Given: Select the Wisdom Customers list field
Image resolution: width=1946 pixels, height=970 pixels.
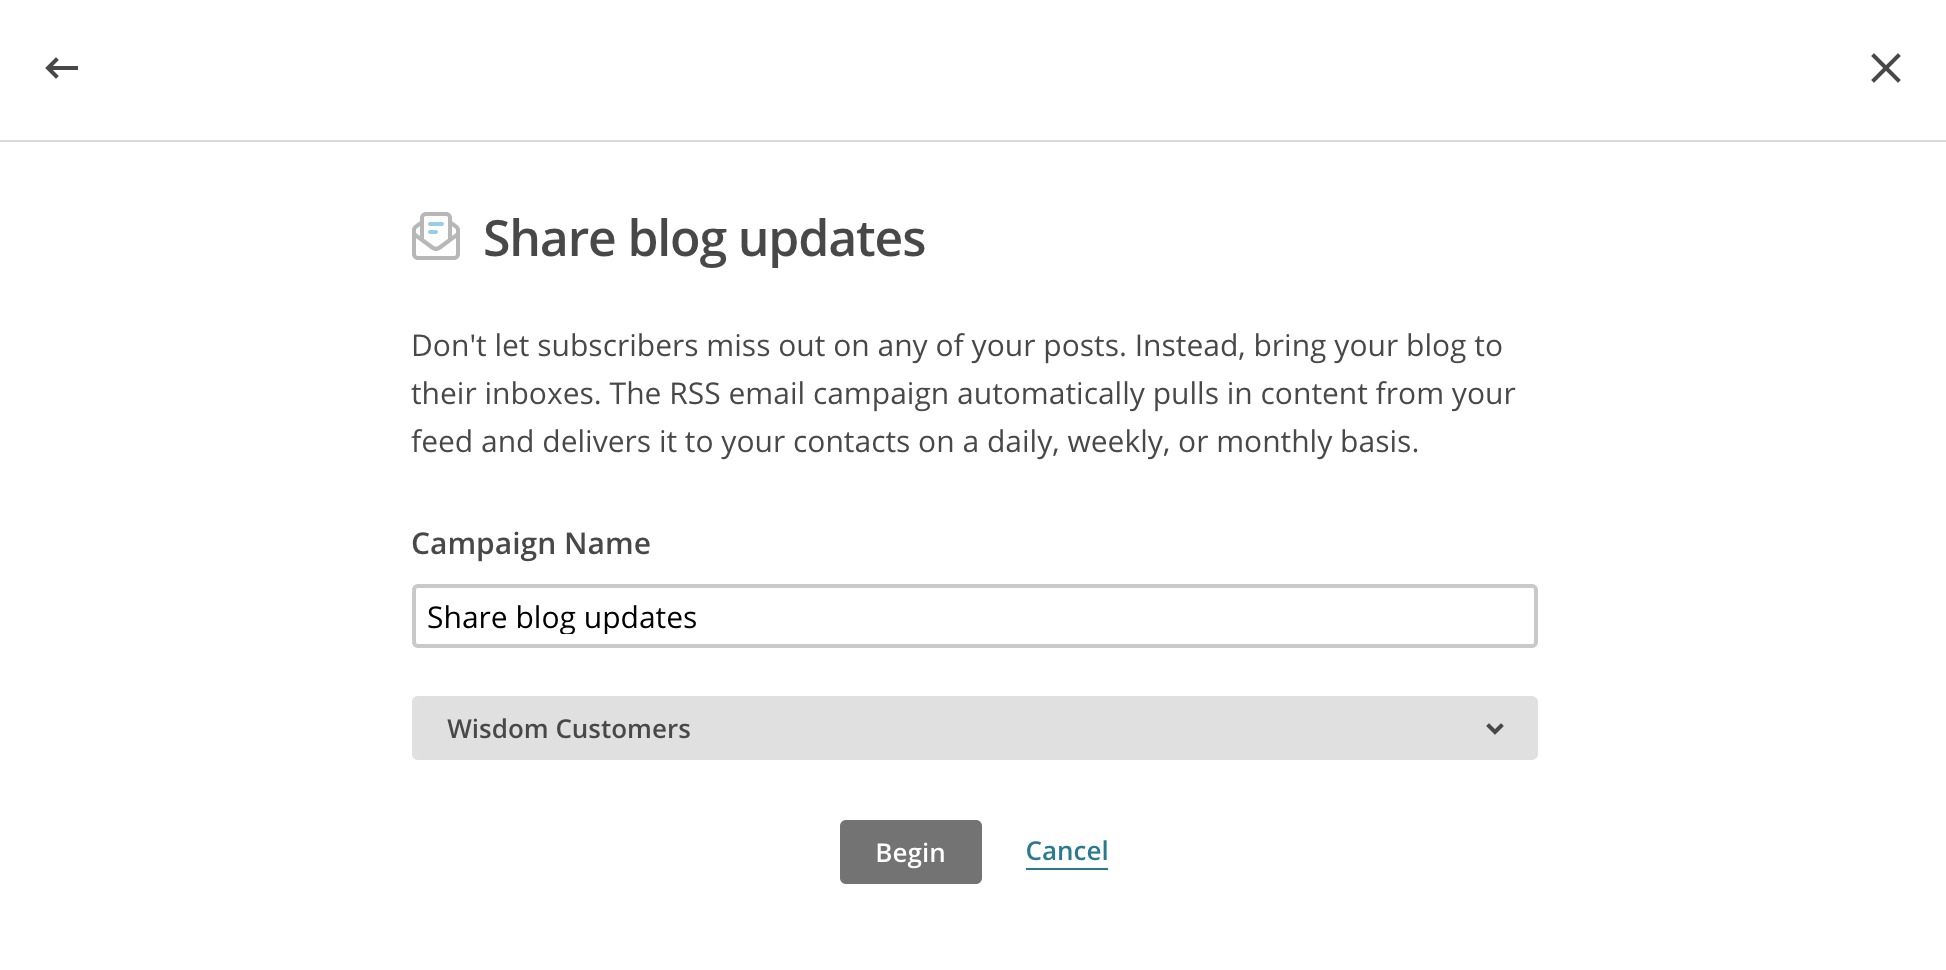Looking at the screenshot, I should [x=974, y=728].
